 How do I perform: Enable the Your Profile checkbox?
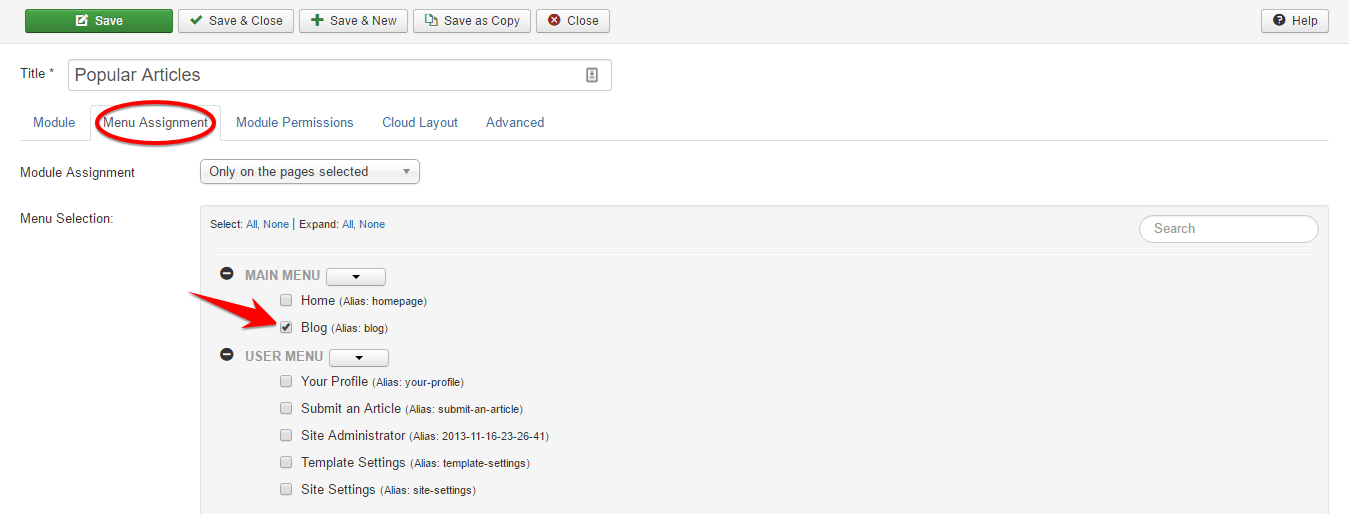tap(286, 381)
